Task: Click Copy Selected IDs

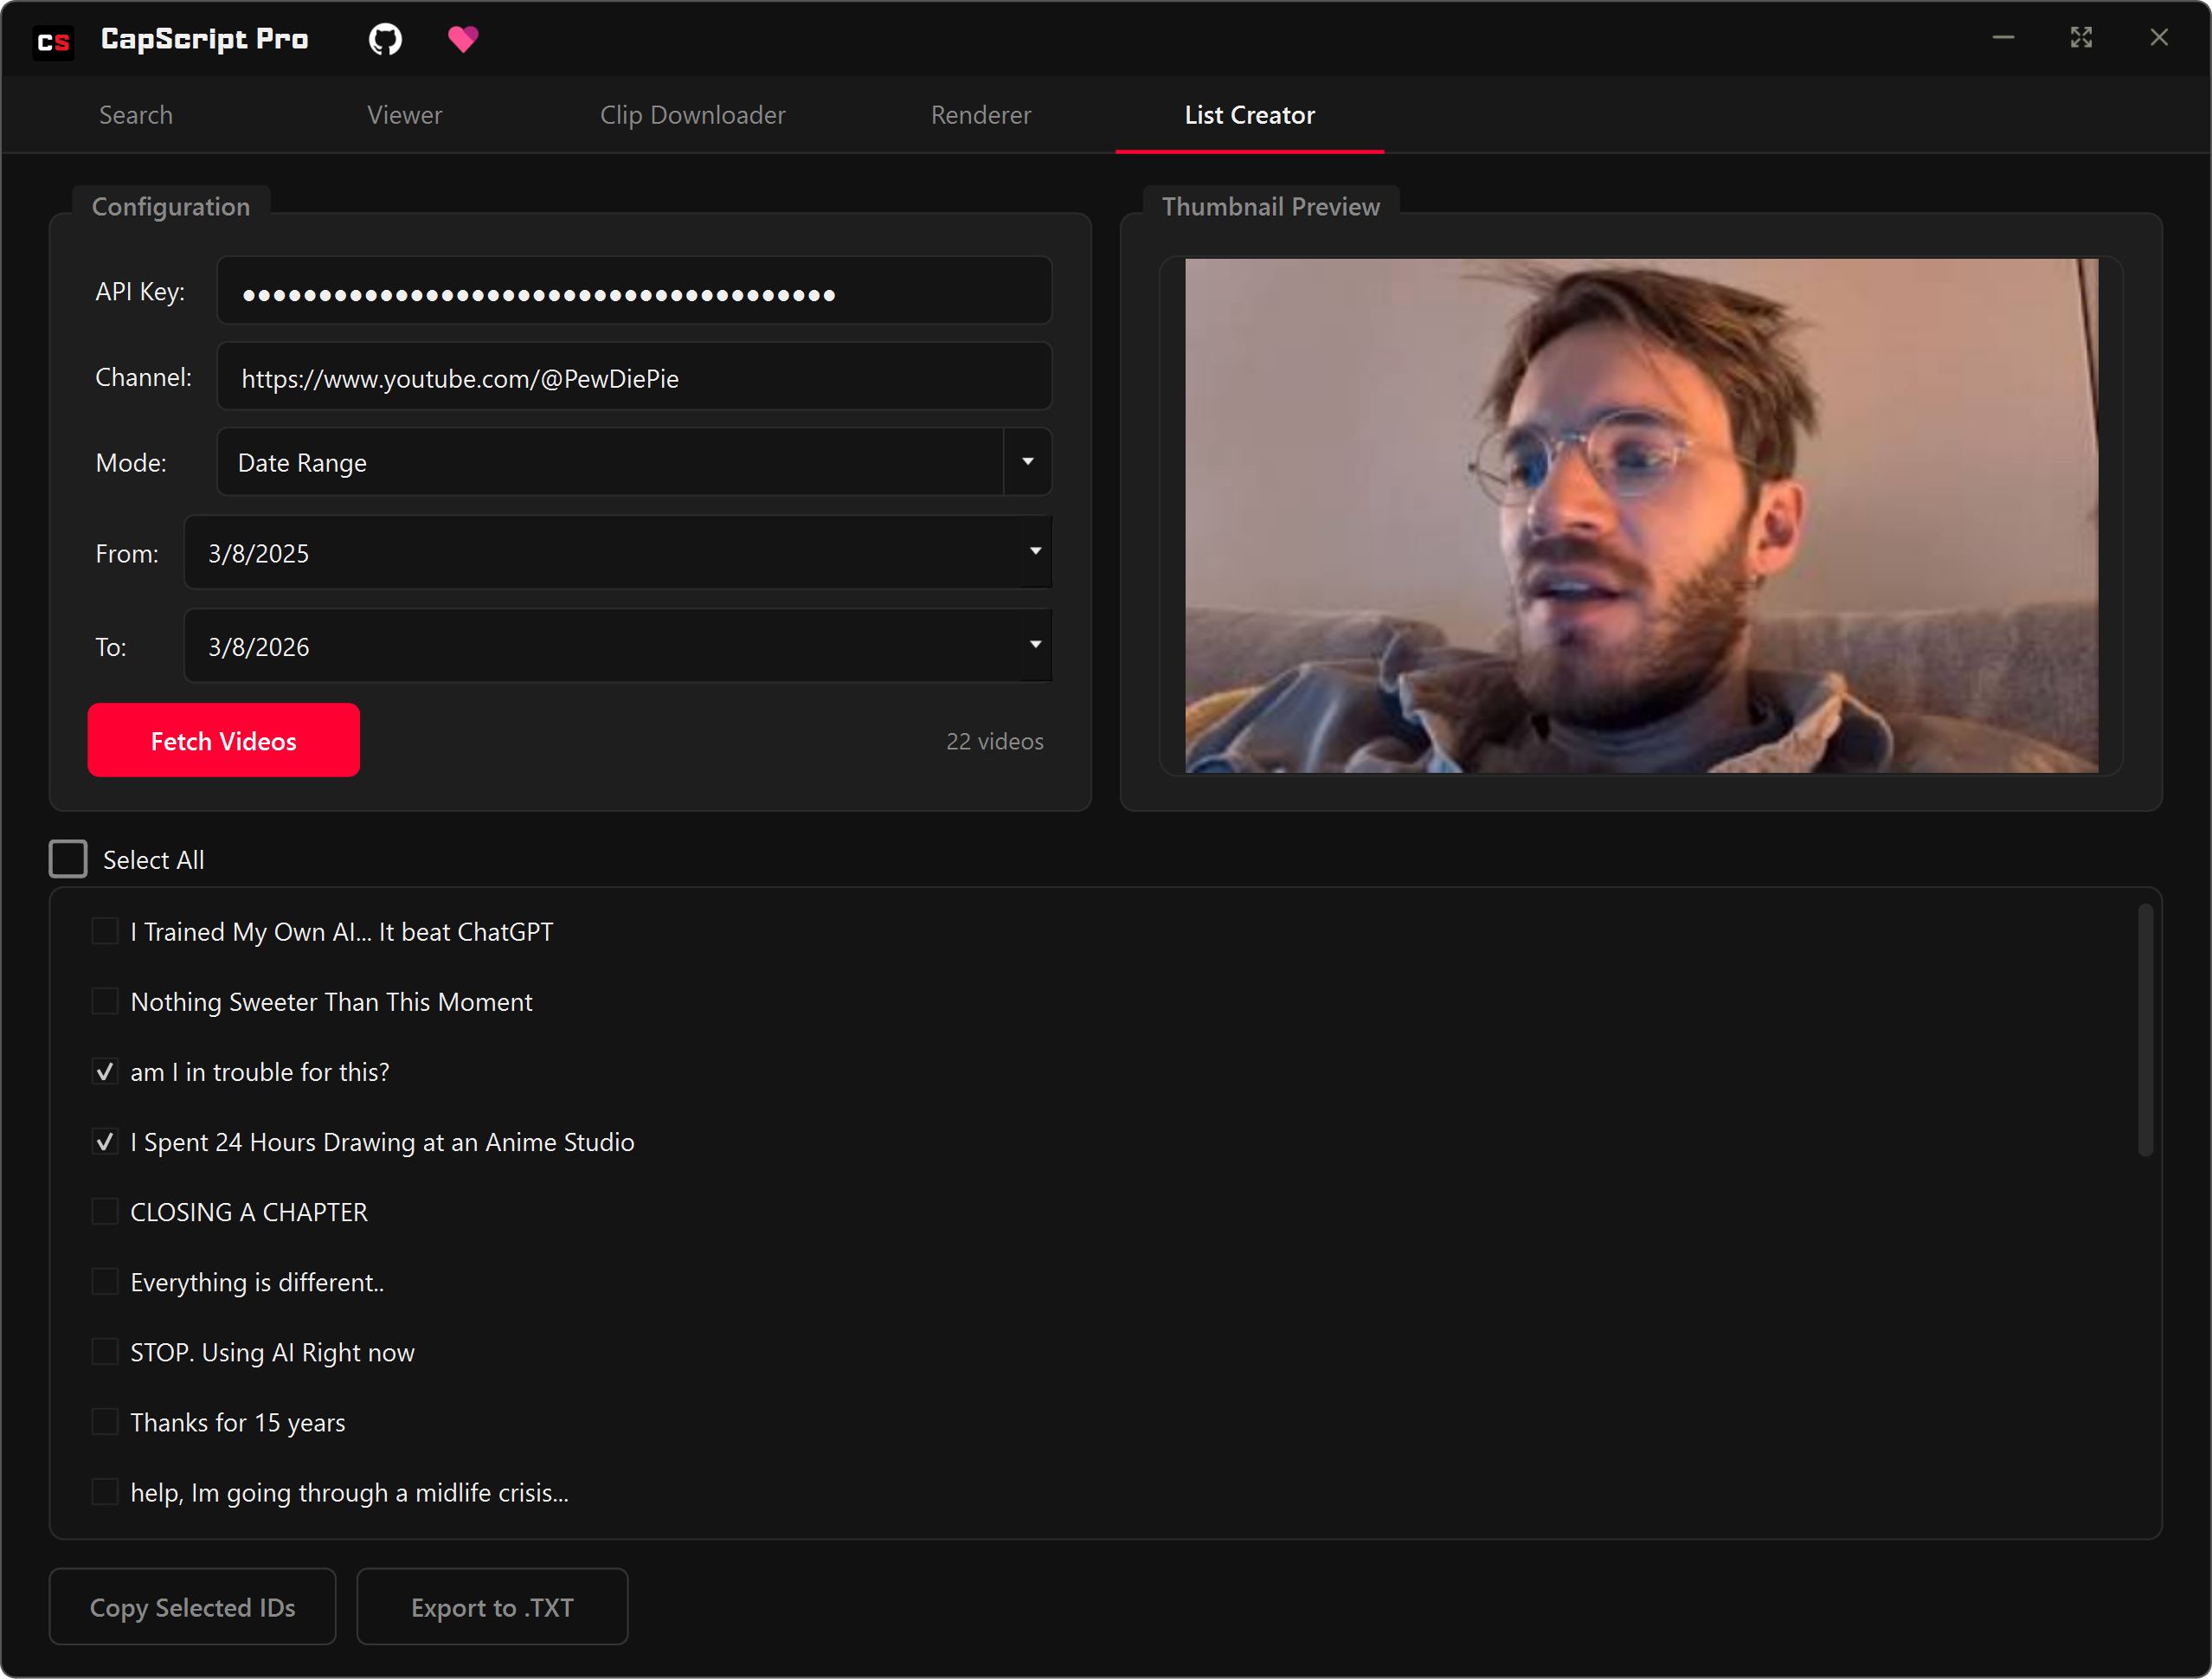Action: (192, 1607)
